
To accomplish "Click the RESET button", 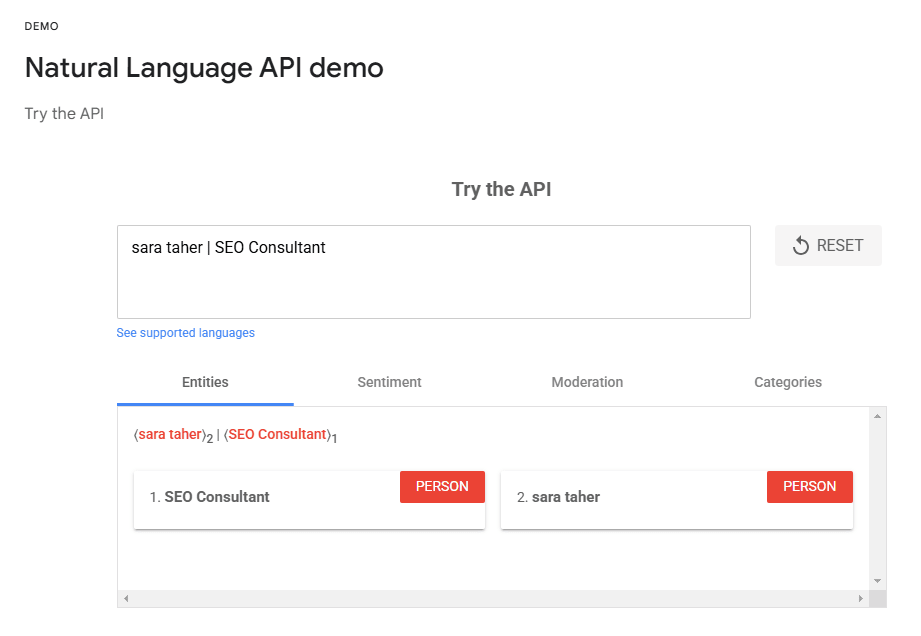I will (828, 245).
